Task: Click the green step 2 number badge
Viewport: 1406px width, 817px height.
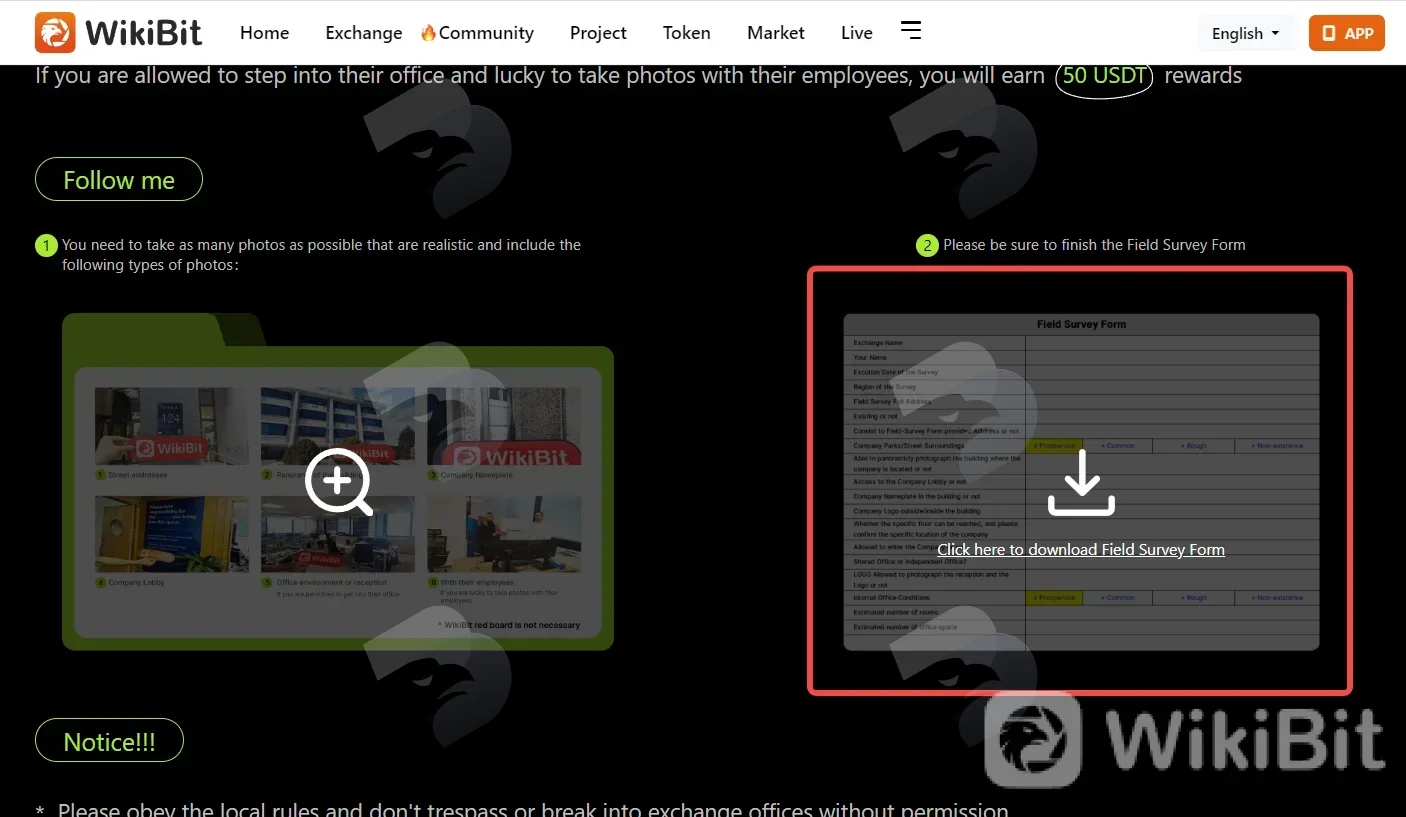Action: [927, 245]
